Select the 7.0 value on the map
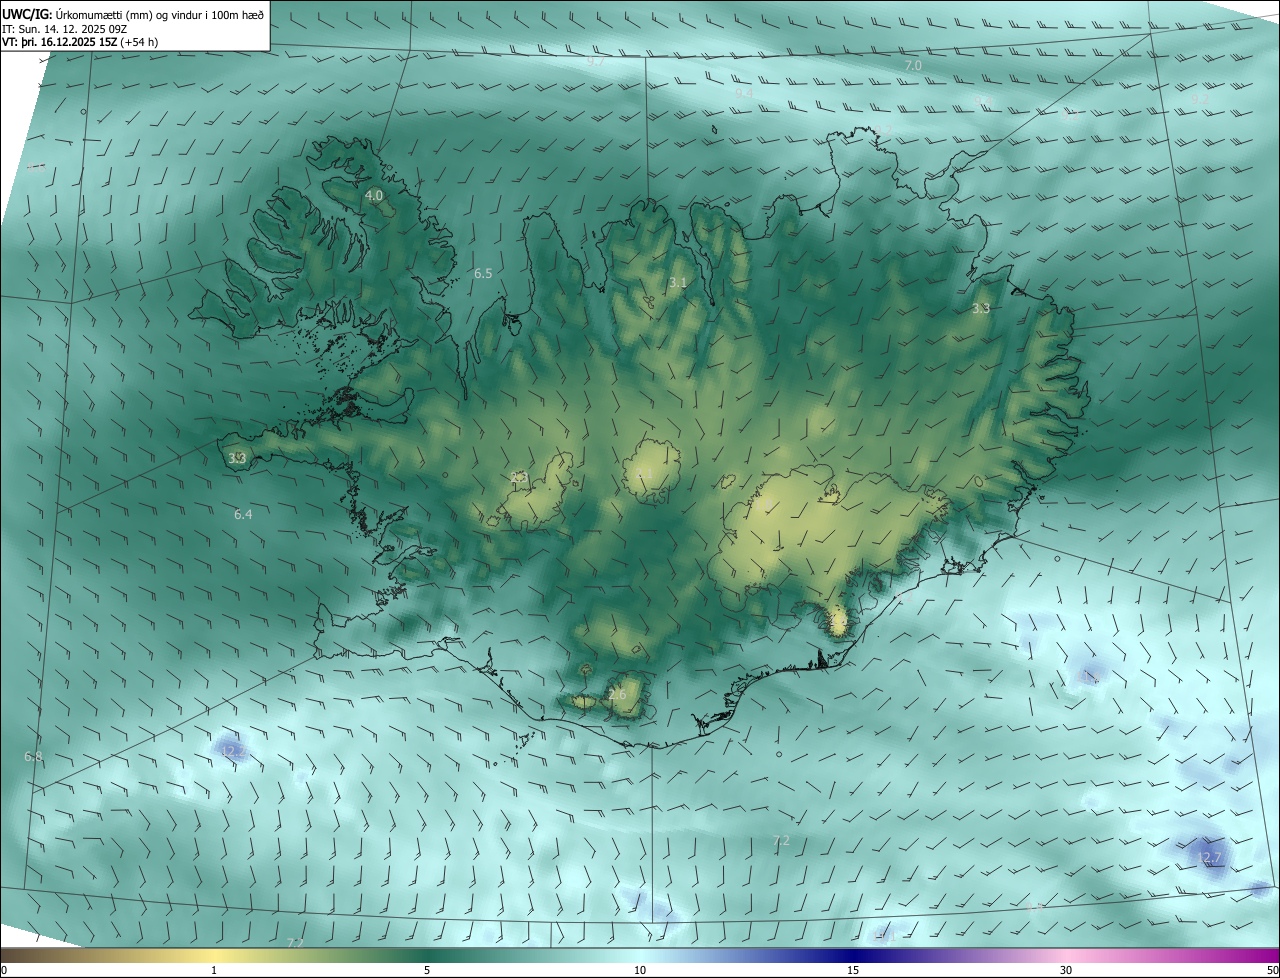1280x978 pixels. (913, 65)
